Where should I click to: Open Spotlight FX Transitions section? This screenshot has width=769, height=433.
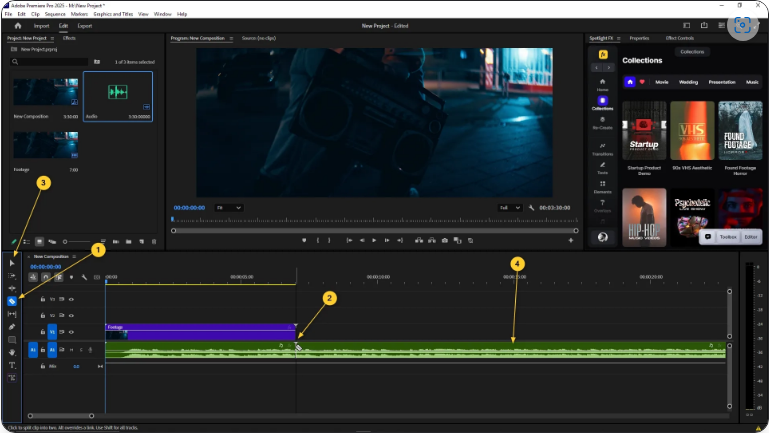602,149
